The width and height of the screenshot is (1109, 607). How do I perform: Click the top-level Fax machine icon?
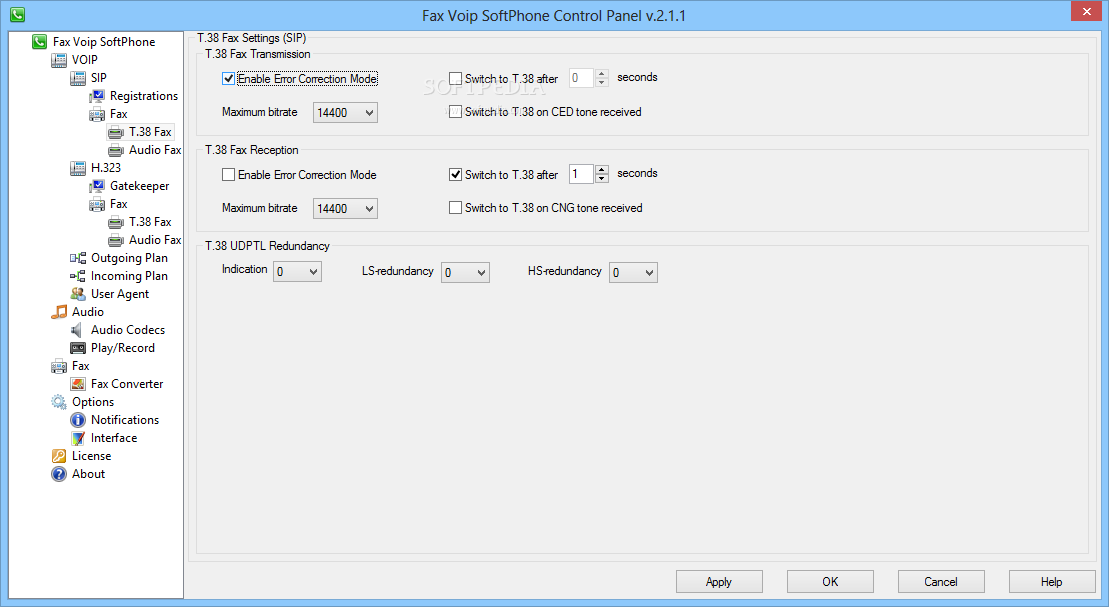[59, 366]
